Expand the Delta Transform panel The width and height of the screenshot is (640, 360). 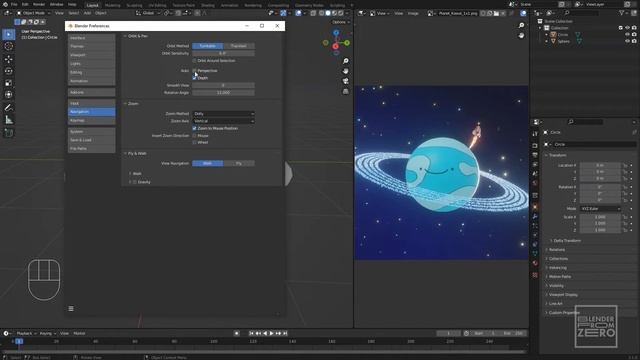click(x=567, y=241)
